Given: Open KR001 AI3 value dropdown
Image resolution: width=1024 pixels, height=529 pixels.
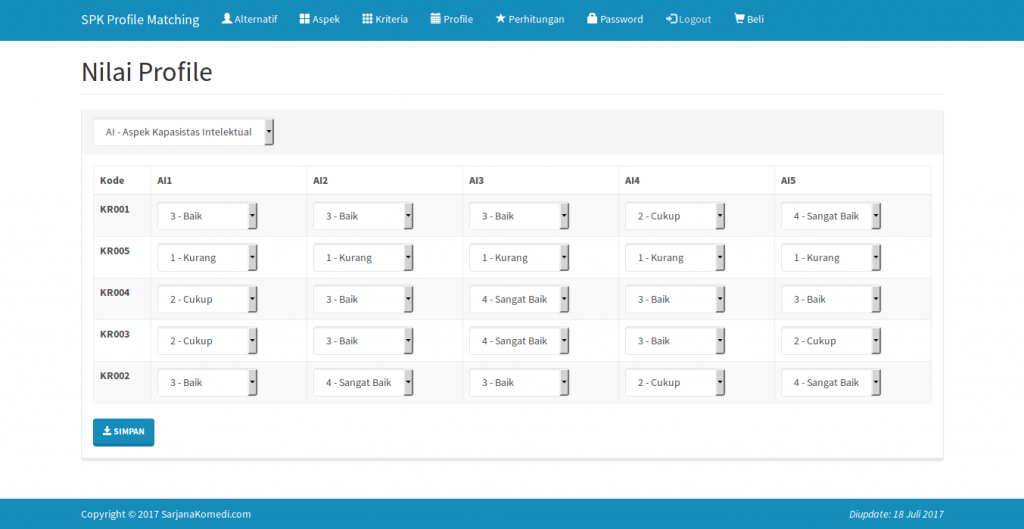Looking at the screenshot, I should pyautogui.click(x=519, y=216).
